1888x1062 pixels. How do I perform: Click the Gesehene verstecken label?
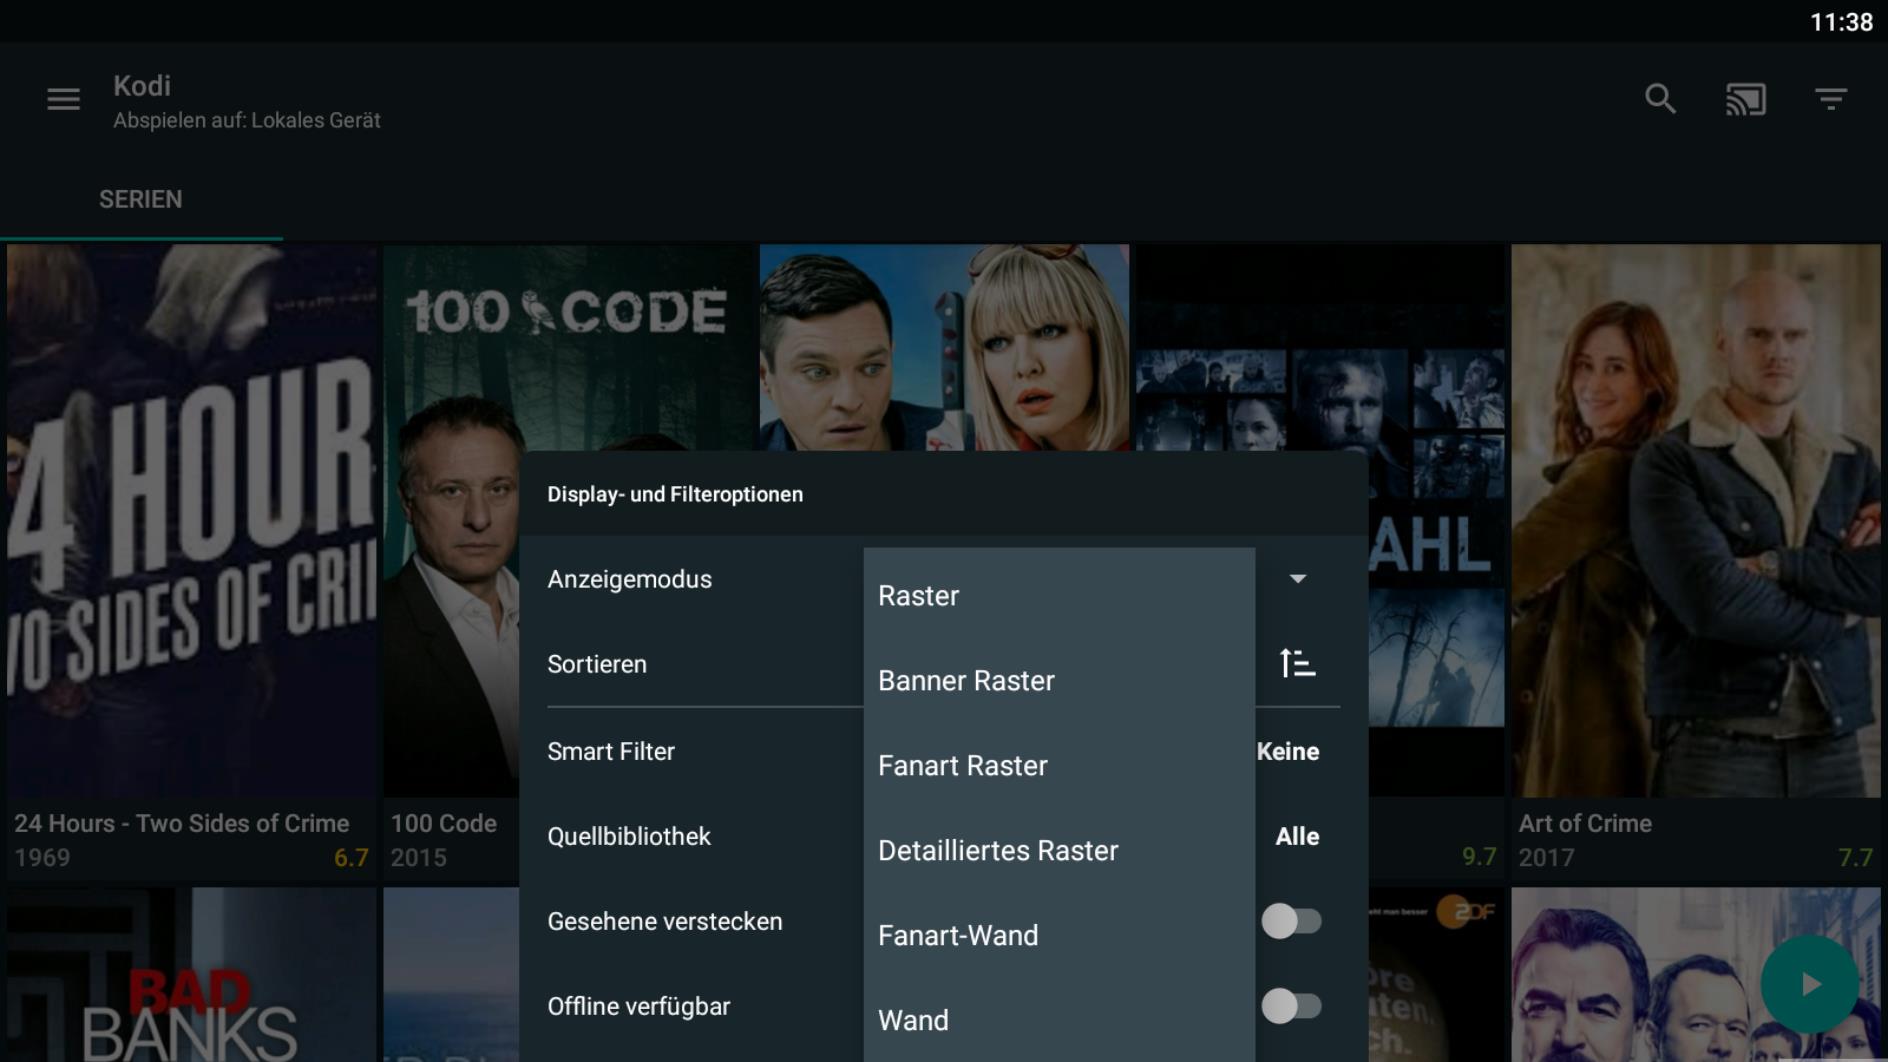tap(665, 921)
